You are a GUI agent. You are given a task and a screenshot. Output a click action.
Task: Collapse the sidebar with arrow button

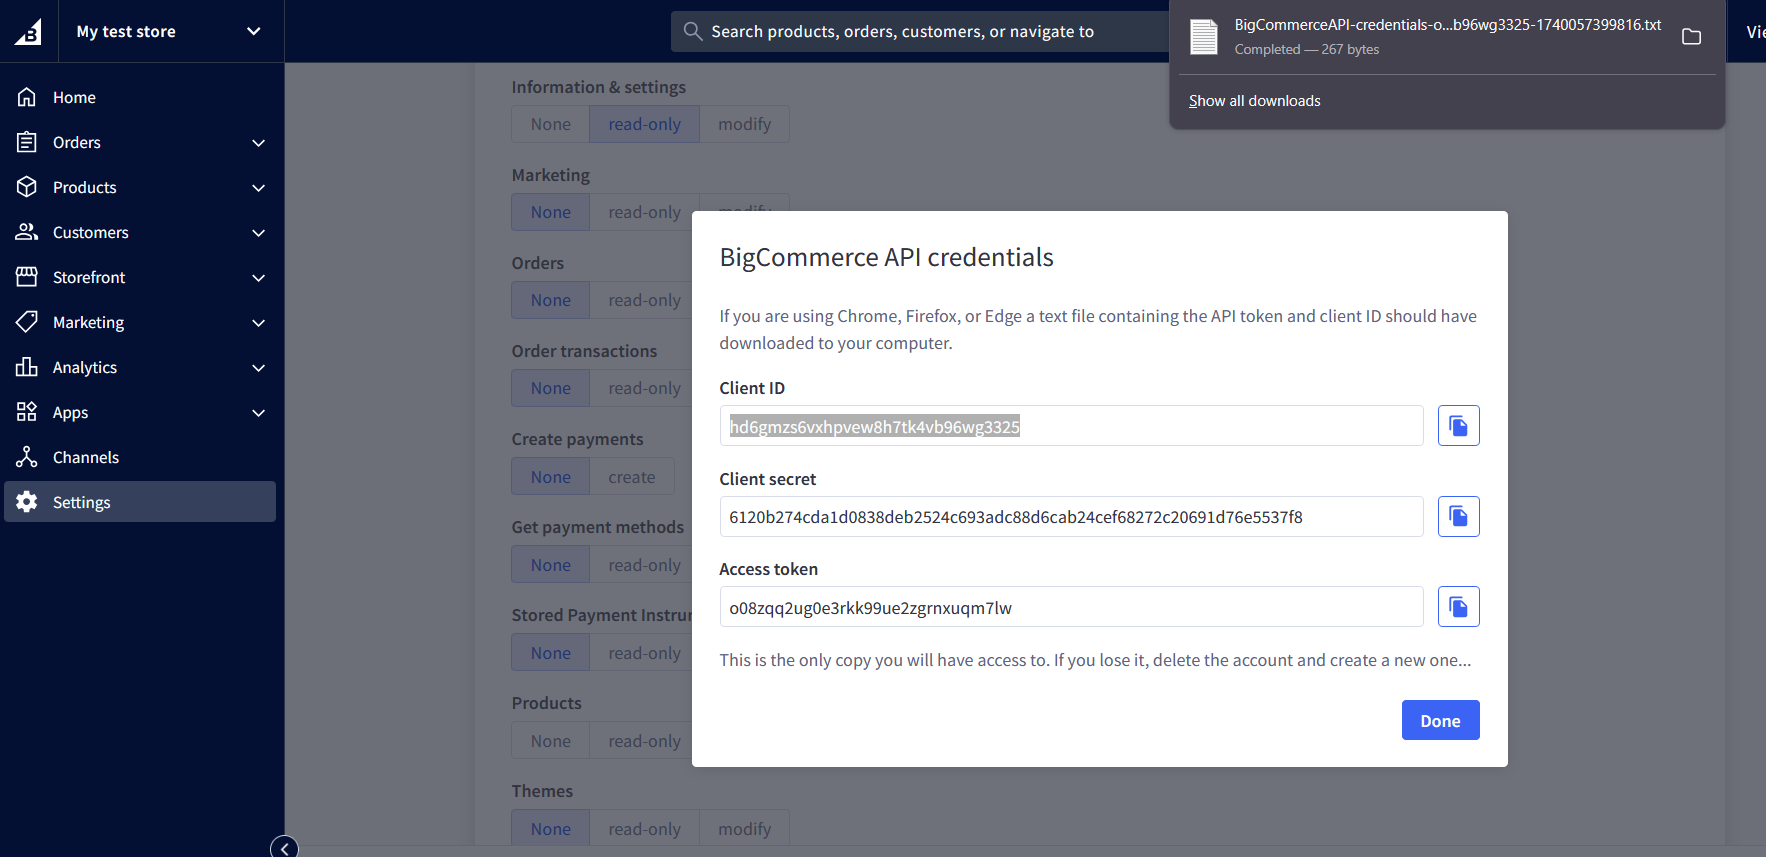[284, 847]
